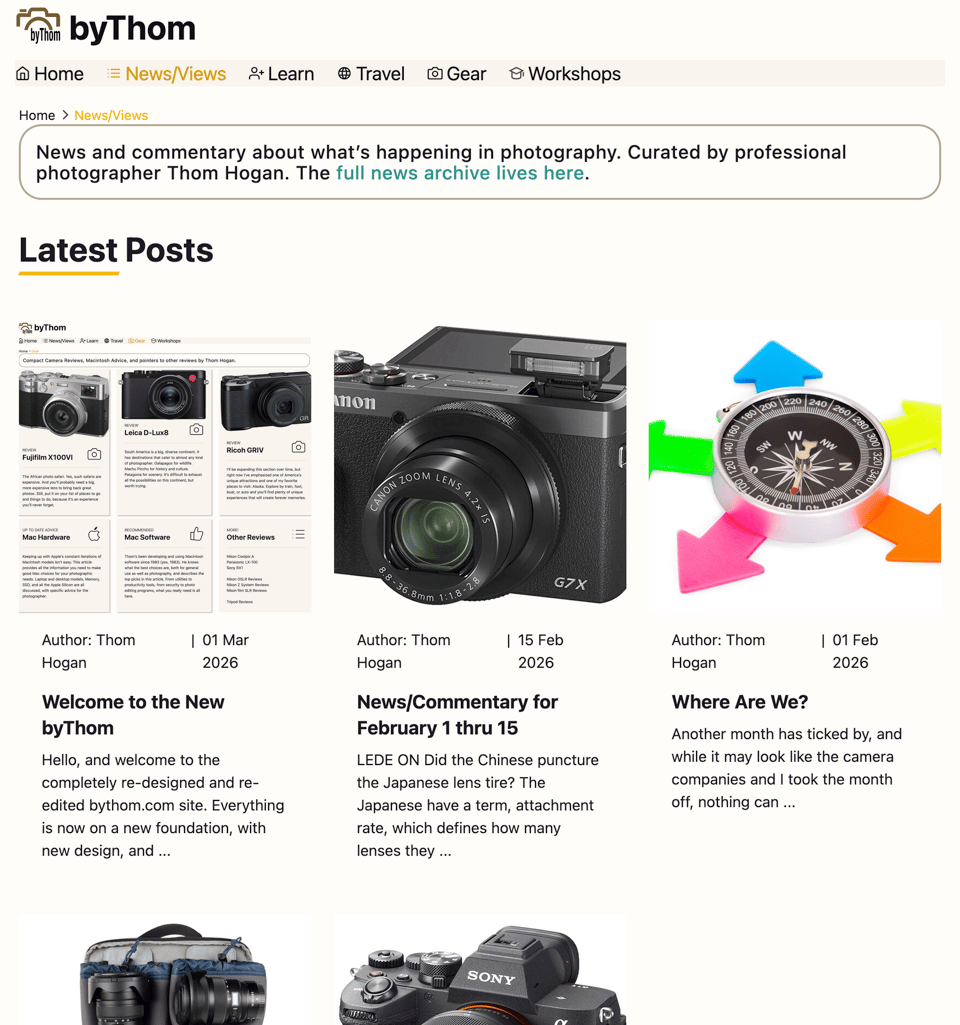Open the Welcome to the New byThom post
This screenshot has height=1025, width=960.
click(x=133, y=714)
